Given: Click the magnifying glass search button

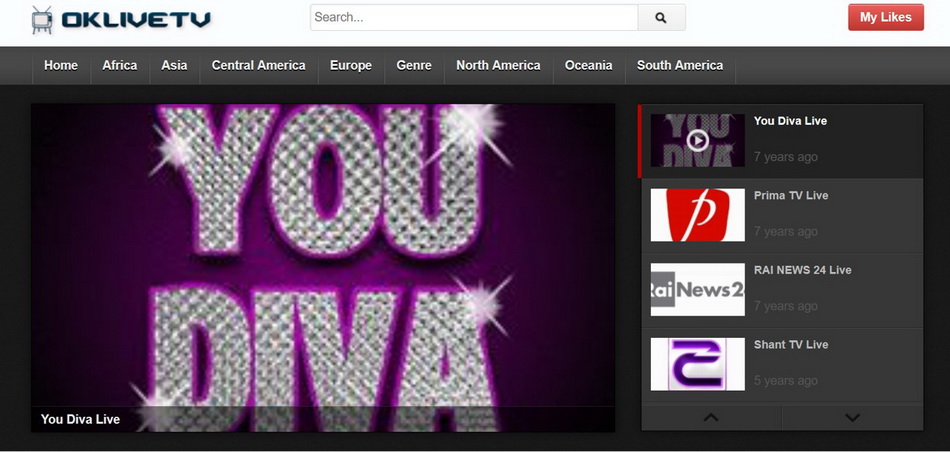Looking at the screenshot, I should coord(662,18).
